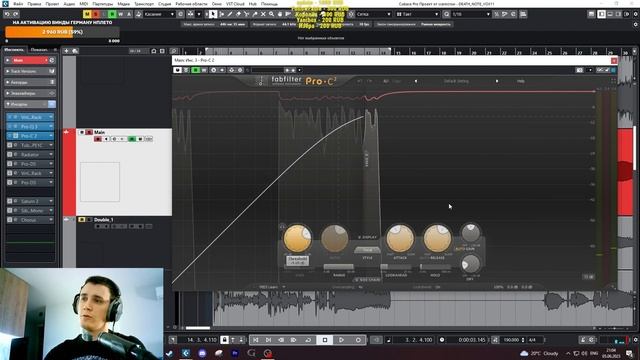Click Pro-C 2 Release knob
This screenshot has height=360, width=640.
click(437, 238)
